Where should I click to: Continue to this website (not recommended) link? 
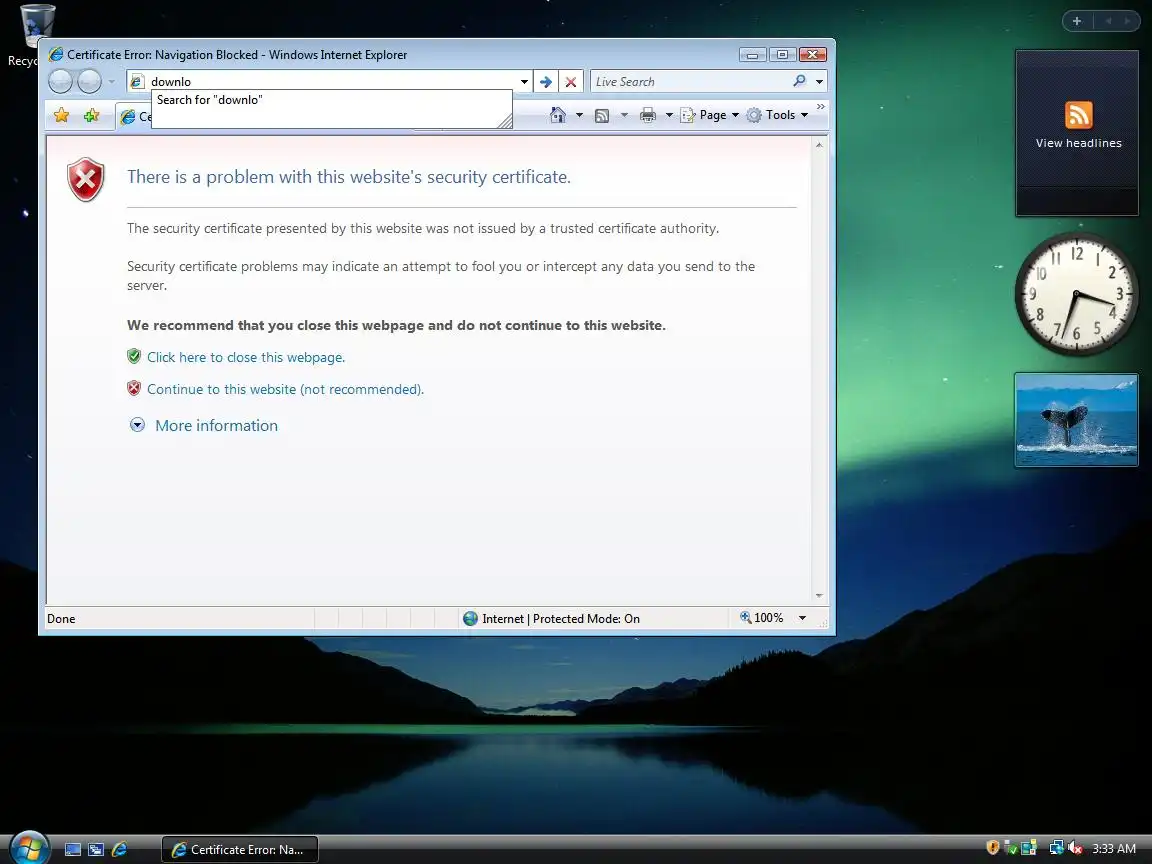coord(285,389)
